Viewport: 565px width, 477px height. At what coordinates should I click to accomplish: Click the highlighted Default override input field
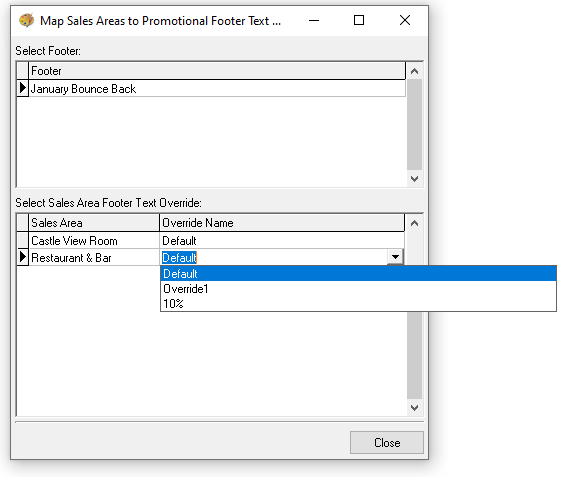click(x=274, y=258)
